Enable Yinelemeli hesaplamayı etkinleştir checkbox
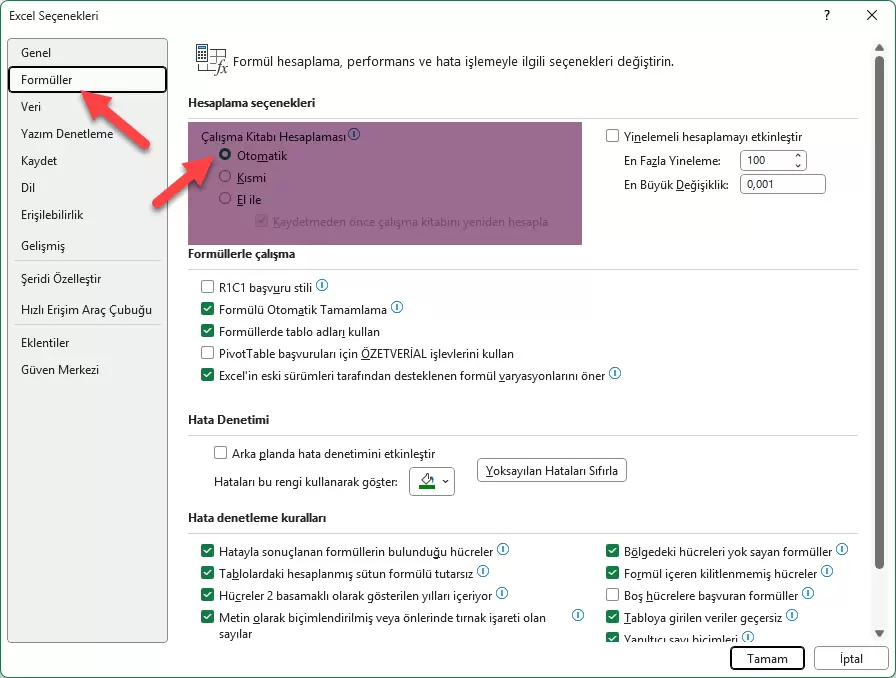The image size is (896, 678). (x=613, y=136)
